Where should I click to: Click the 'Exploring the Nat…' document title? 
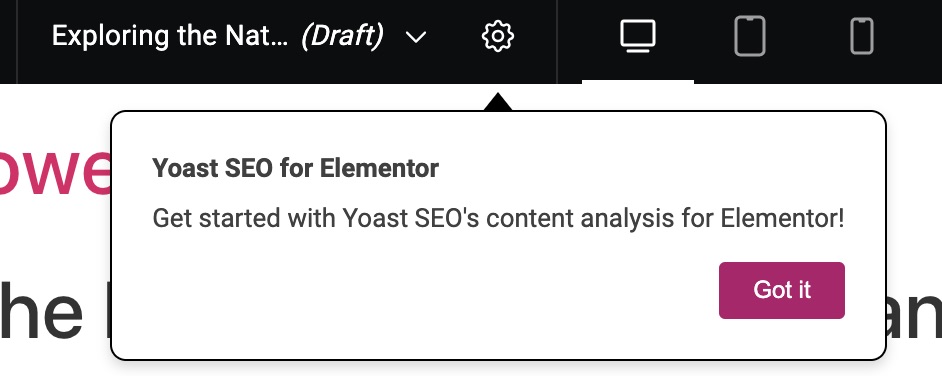click(x=169, y=36)
